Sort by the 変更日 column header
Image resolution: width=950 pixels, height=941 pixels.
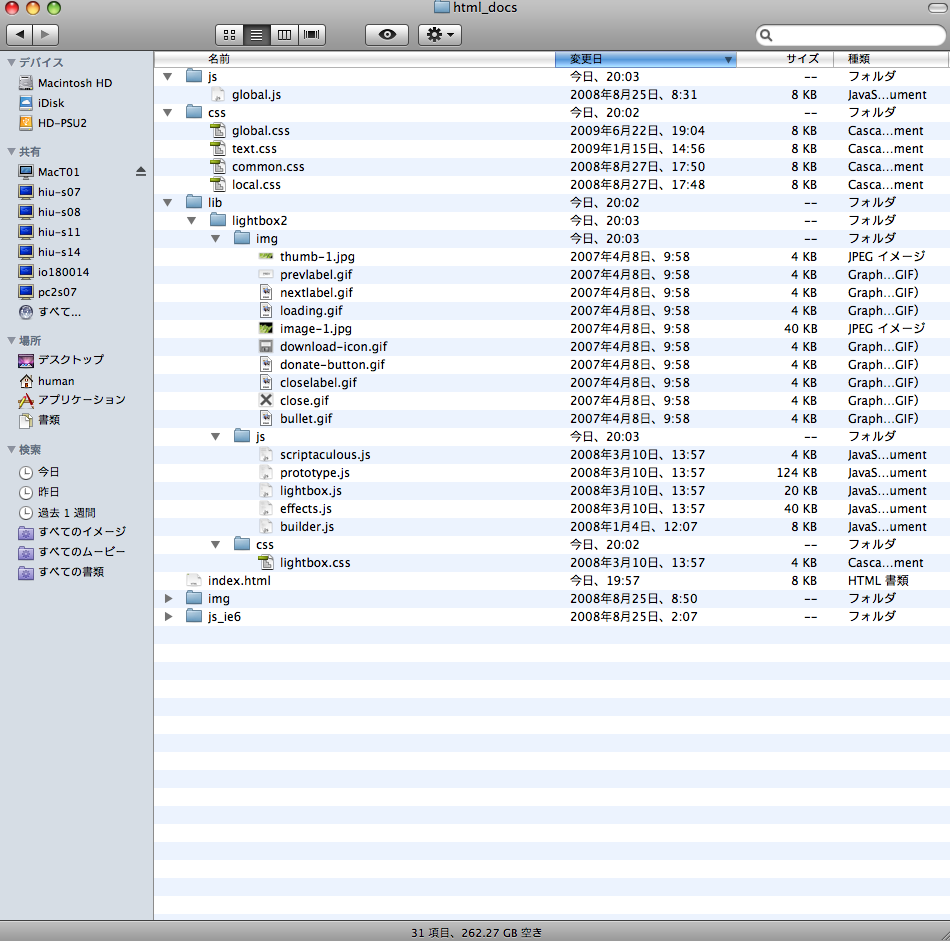646,59
